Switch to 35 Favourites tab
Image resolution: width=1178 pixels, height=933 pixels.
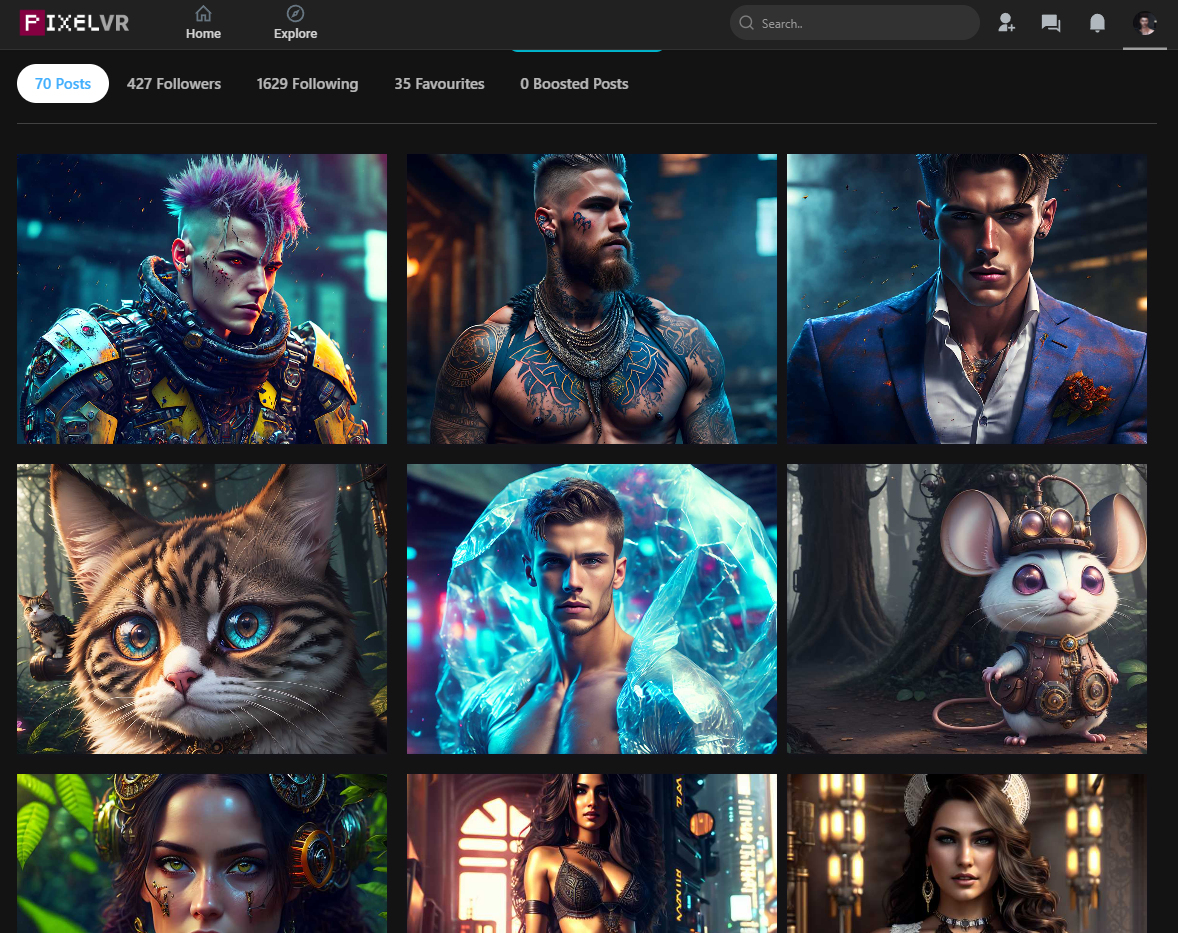439,83
